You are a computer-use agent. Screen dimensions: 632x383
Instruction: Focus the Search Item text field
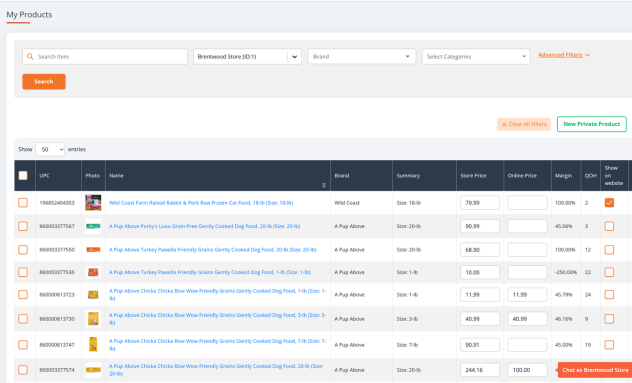105,57
